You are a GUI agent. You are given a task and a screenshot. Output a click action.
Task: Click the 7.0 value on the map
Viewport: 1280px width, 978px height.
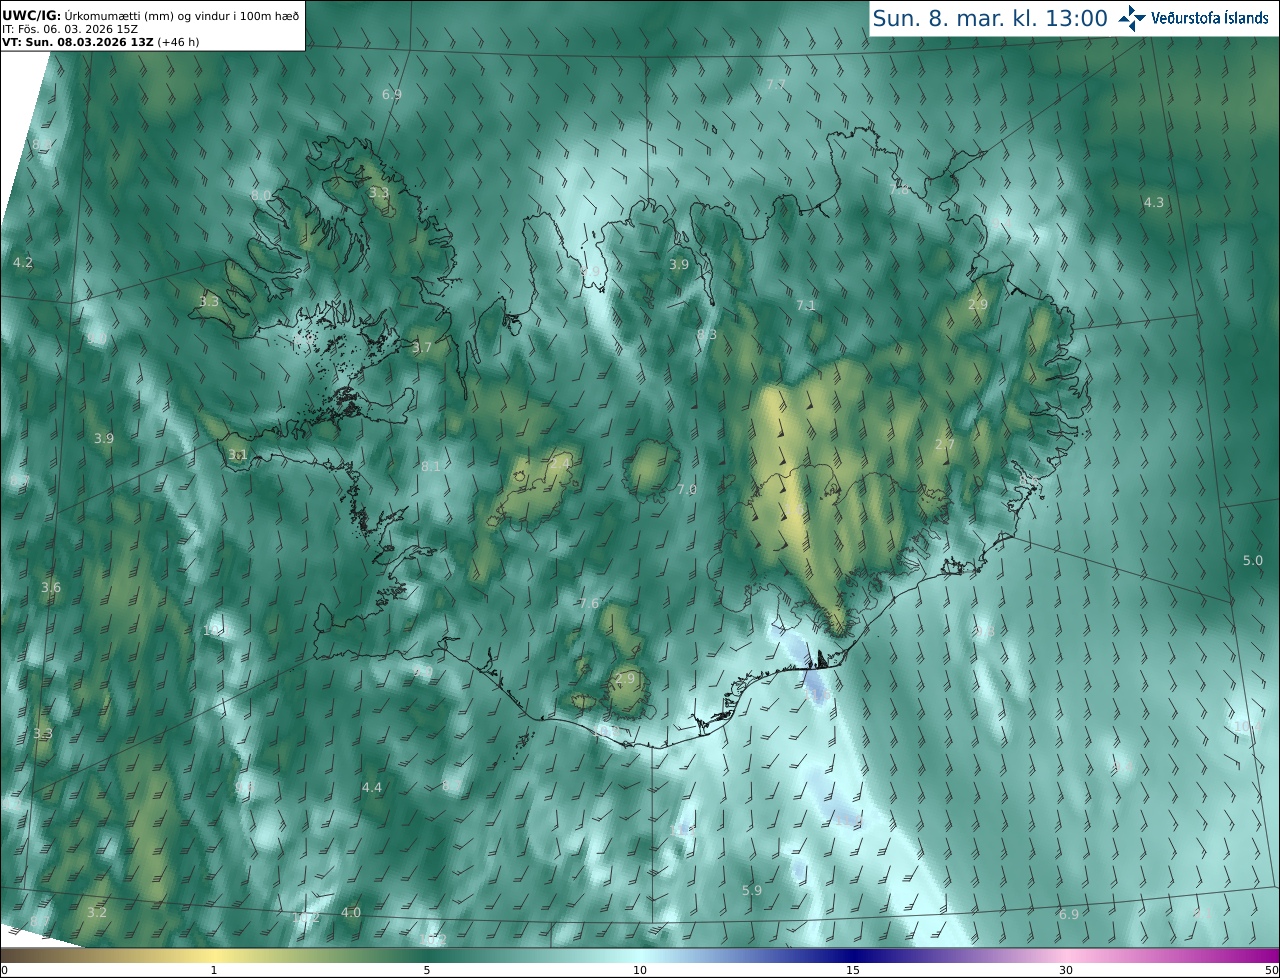click(687, 489)
